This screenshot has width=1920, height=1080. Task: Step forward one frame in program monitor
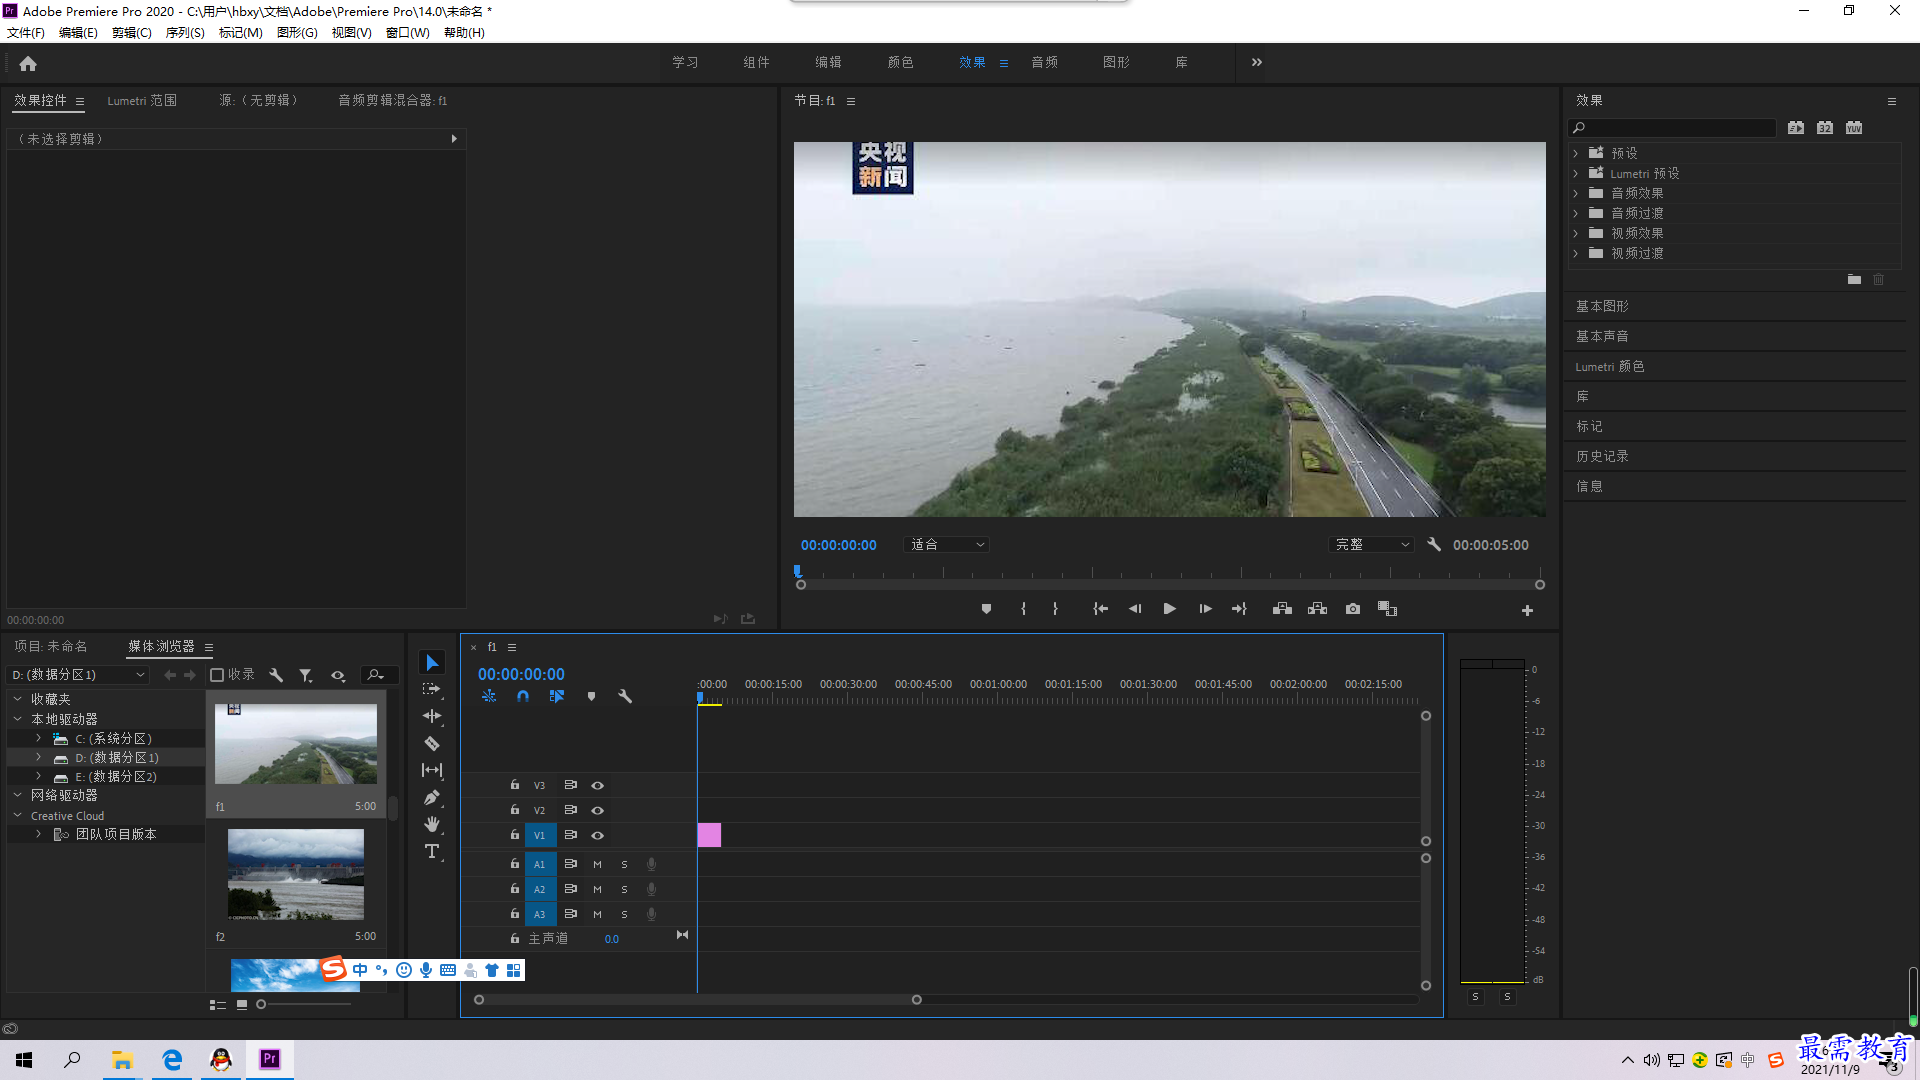pyautogui.click(x=1205, y=609)
